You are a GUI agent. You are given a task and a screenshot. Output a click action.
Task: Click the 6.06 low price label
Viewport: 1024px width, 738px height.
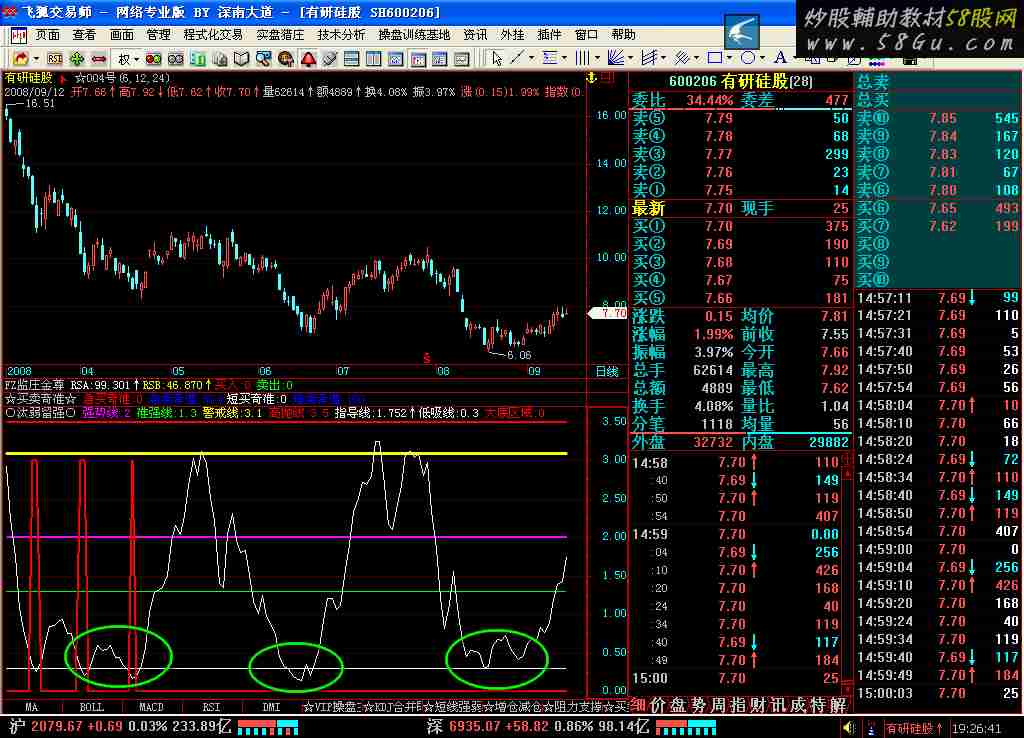point(519,355)
